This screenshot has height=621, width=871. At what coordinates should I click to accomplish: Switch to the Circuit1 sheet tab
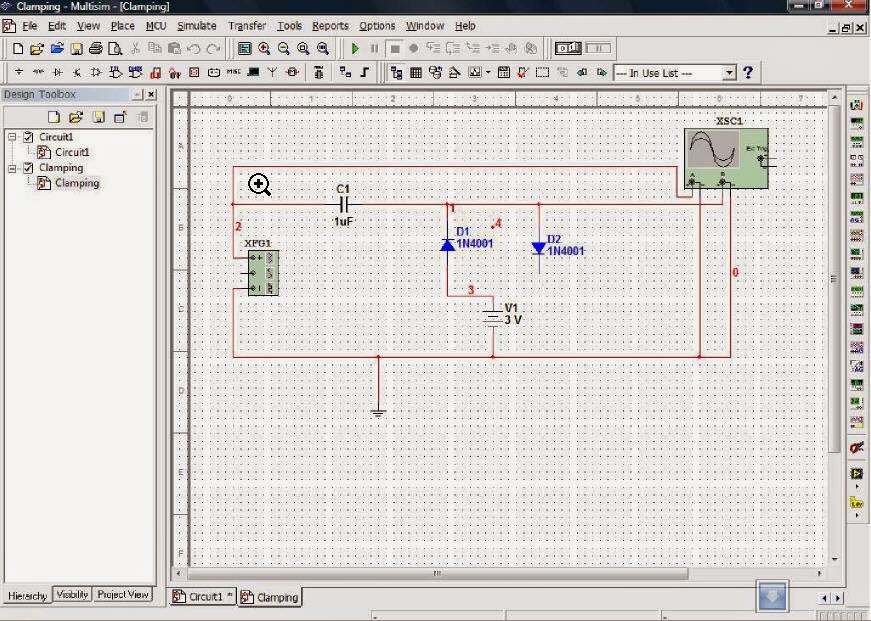coord(202,597)
